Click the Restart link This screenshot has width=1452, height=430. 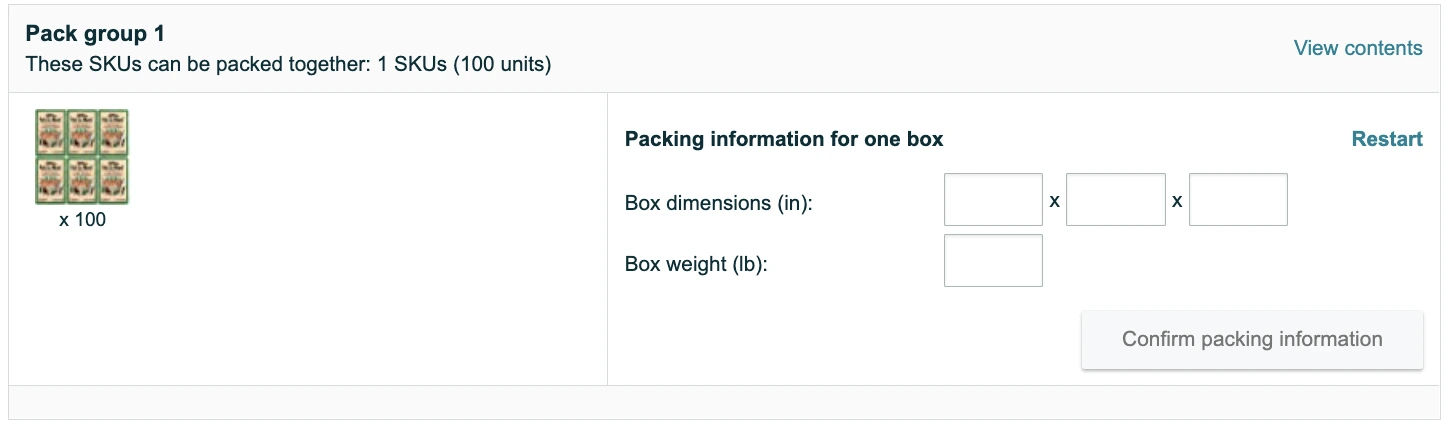(1386, 139)
